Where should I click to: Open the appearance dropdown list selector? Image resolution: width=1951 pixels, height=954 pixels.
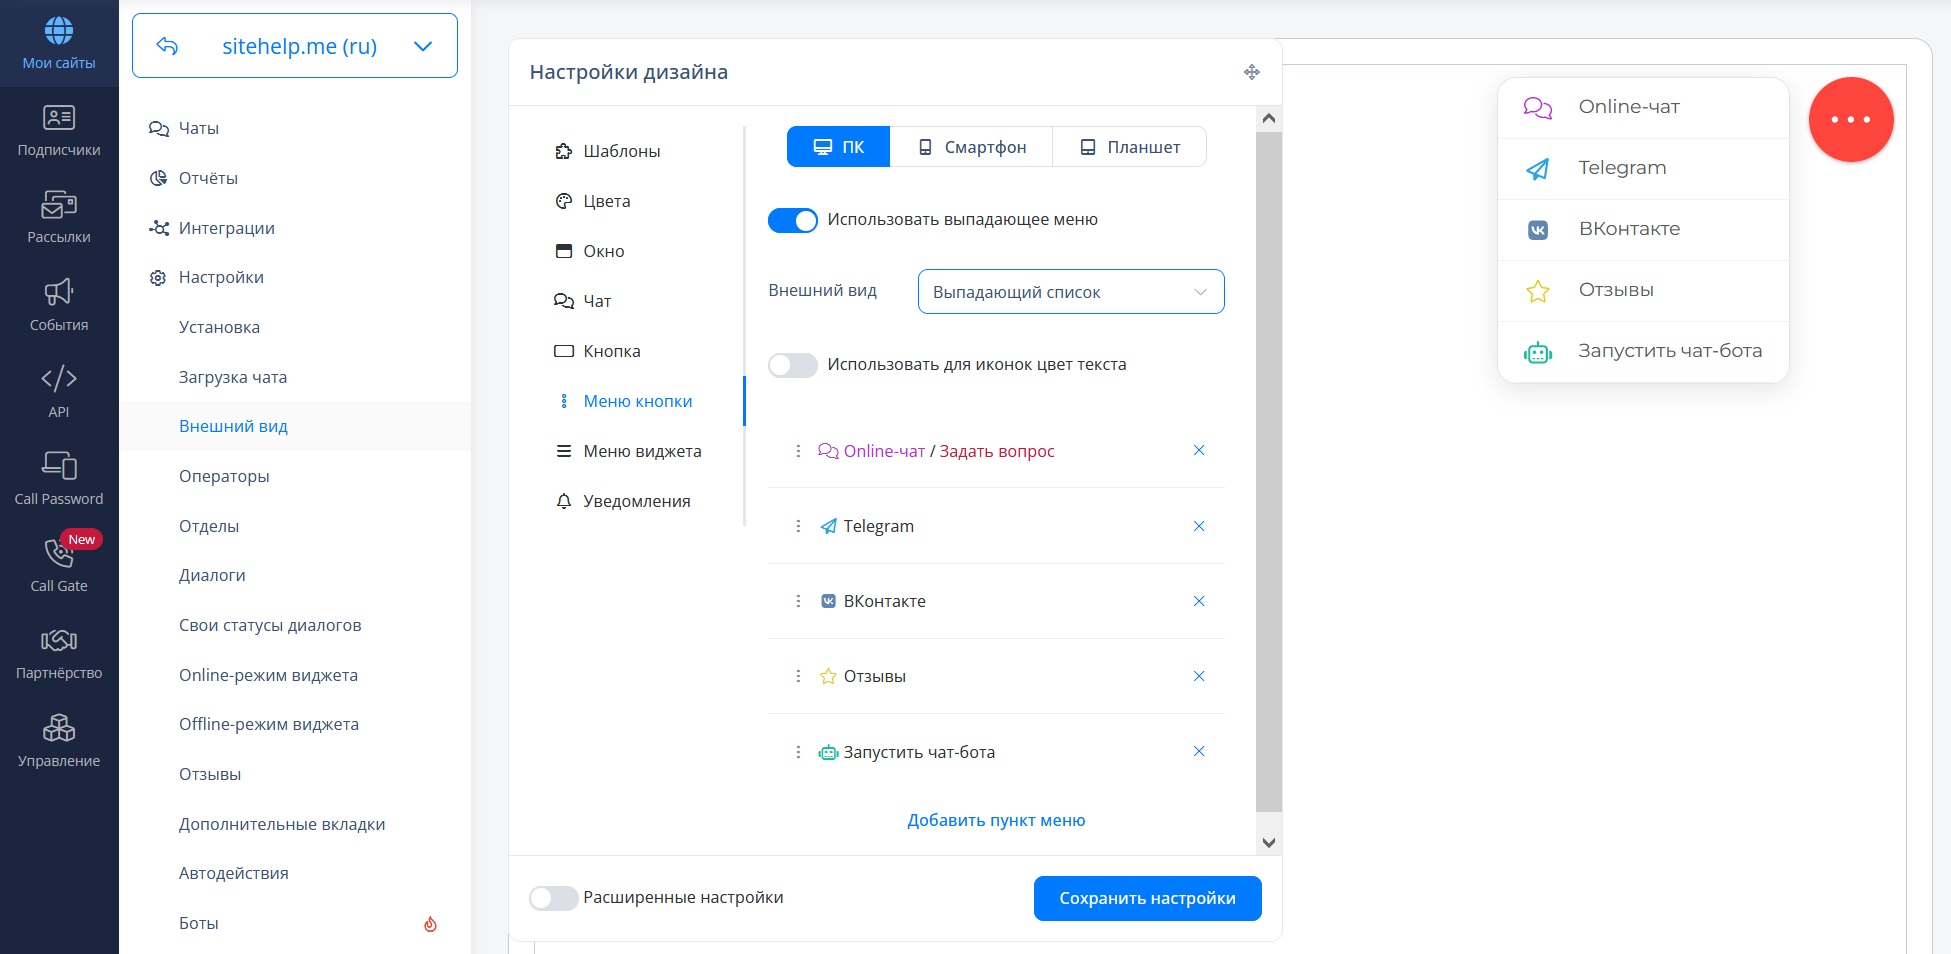(x=1070, y=292)
